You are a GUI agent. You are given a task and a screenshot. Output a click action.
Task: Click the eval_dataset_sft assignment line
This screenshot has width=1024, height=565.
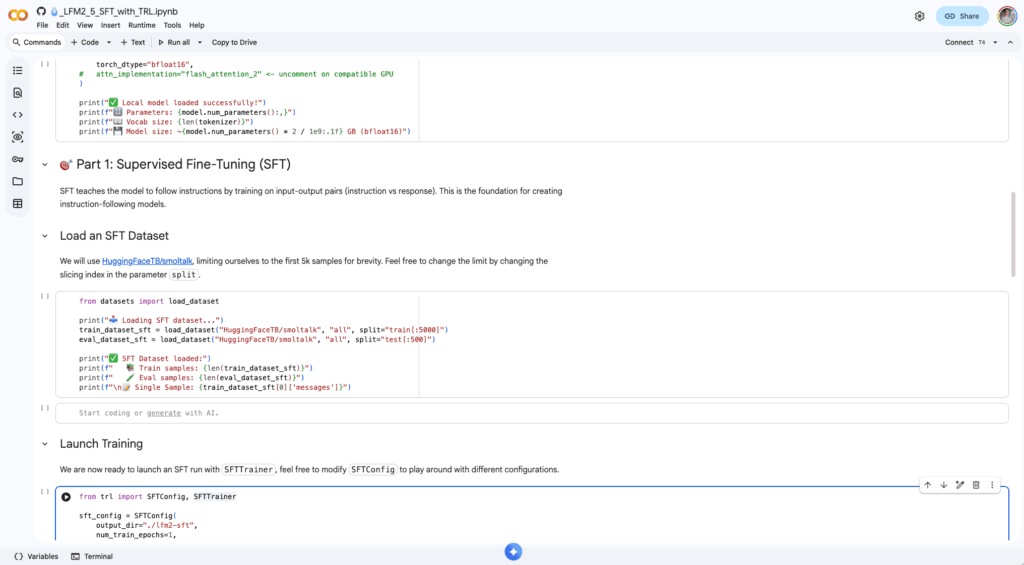coord(257,340)
